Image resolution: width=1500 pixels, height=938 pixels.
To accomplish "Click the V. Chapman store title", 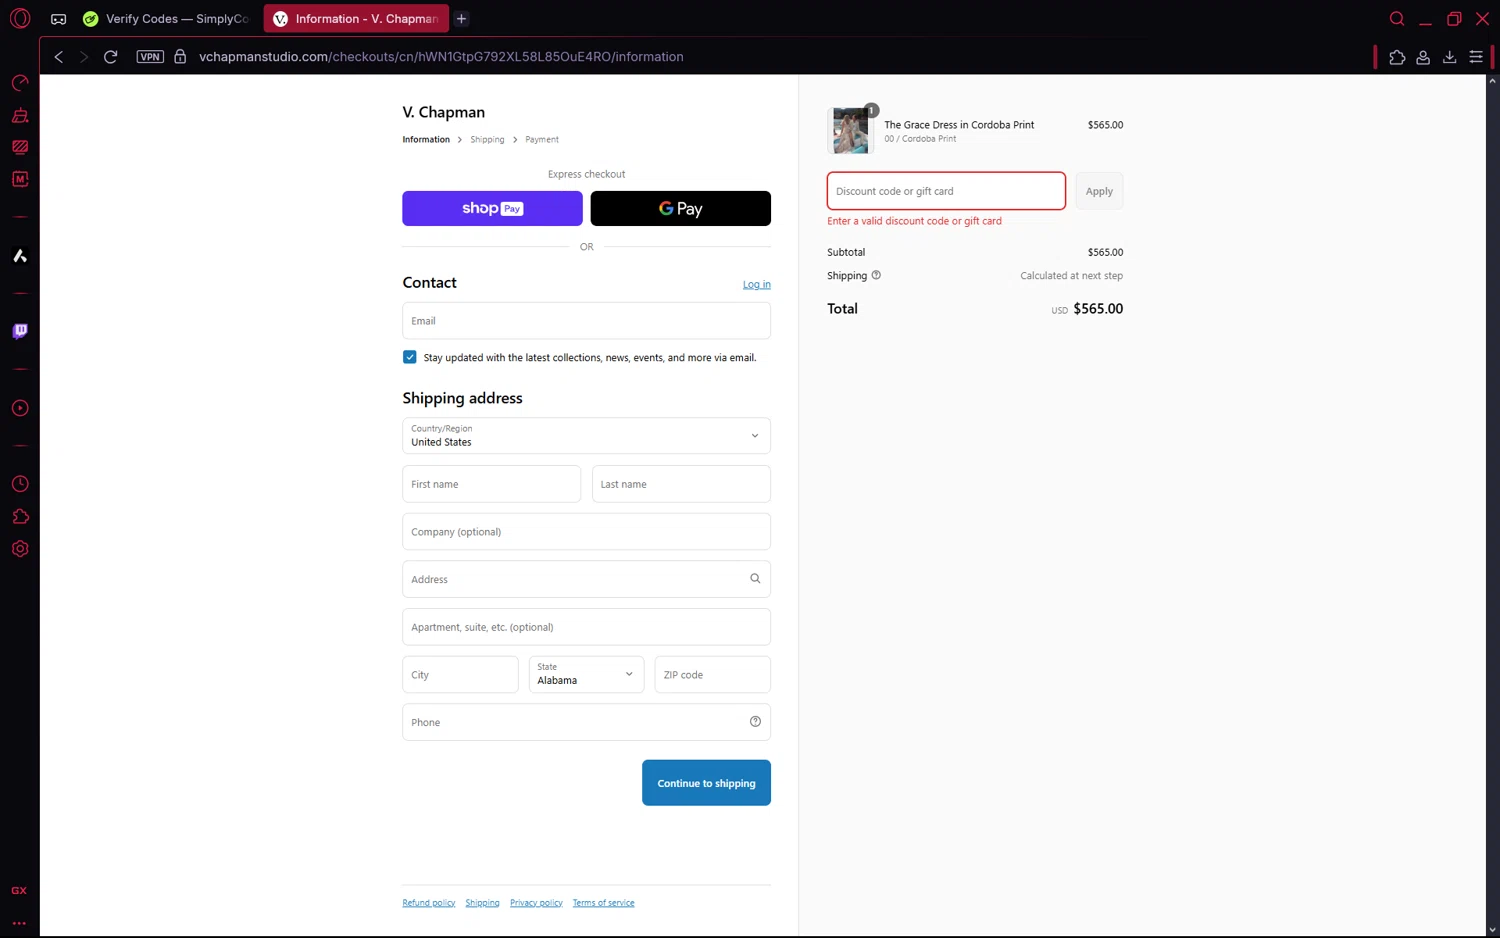I will pos(444,112).
